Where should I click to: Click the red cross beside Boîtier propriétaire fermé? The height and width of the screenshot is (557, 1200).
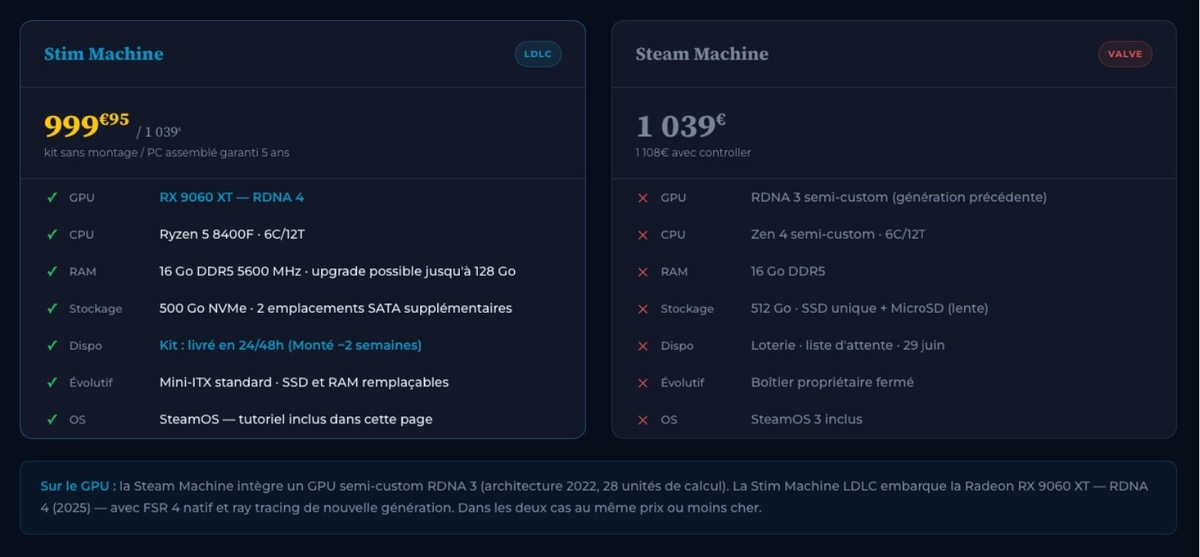[x=643, y=383]
